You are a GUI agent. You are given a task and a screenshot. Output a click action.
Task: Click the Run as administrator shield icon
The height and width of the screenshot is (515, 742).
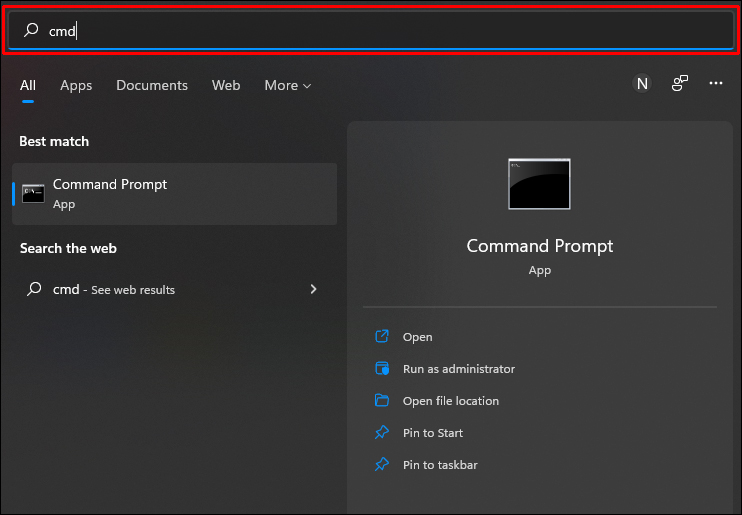(x=381, y=369)
